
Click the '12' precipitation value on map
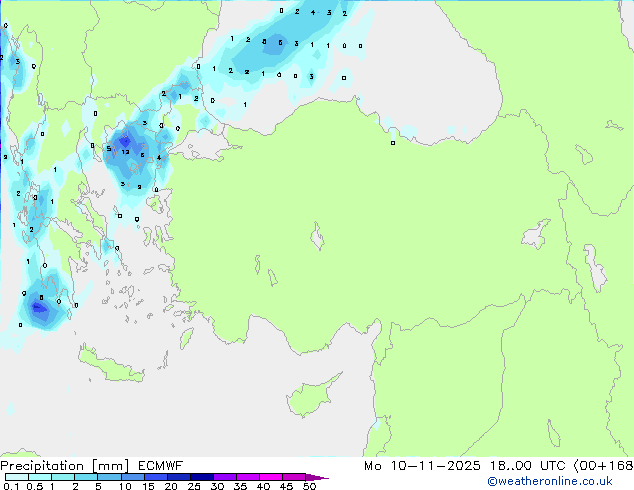pos(125,152)
